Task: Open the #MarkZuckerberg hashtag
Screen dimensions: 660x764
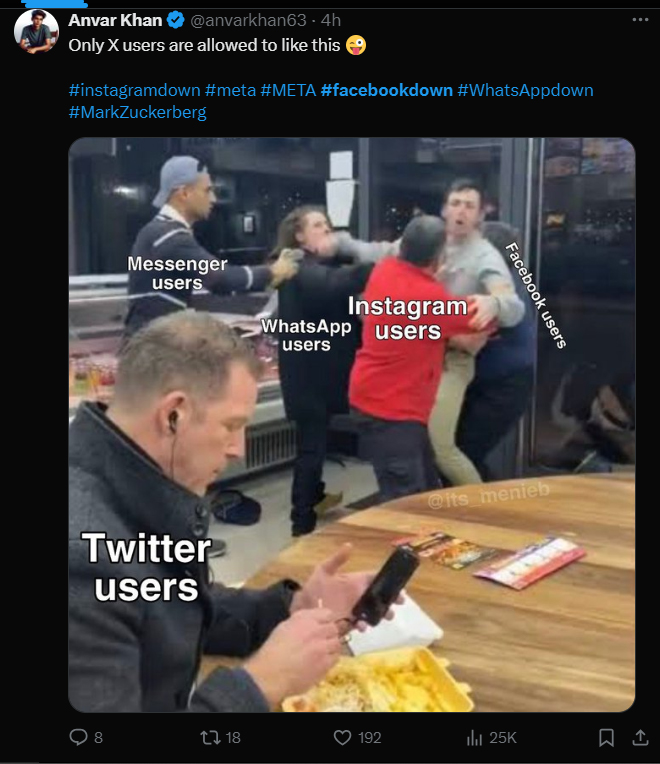Action: [137, 112]
